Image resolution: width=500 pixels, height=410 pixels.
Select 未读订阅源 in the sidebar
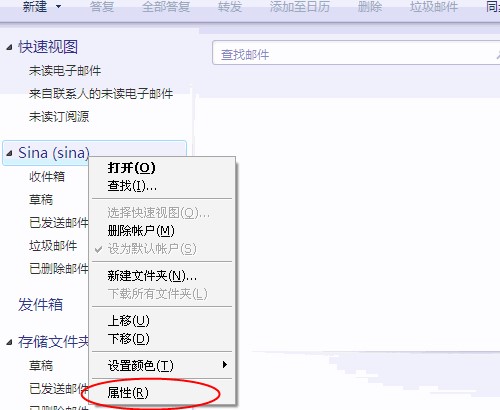59,117
